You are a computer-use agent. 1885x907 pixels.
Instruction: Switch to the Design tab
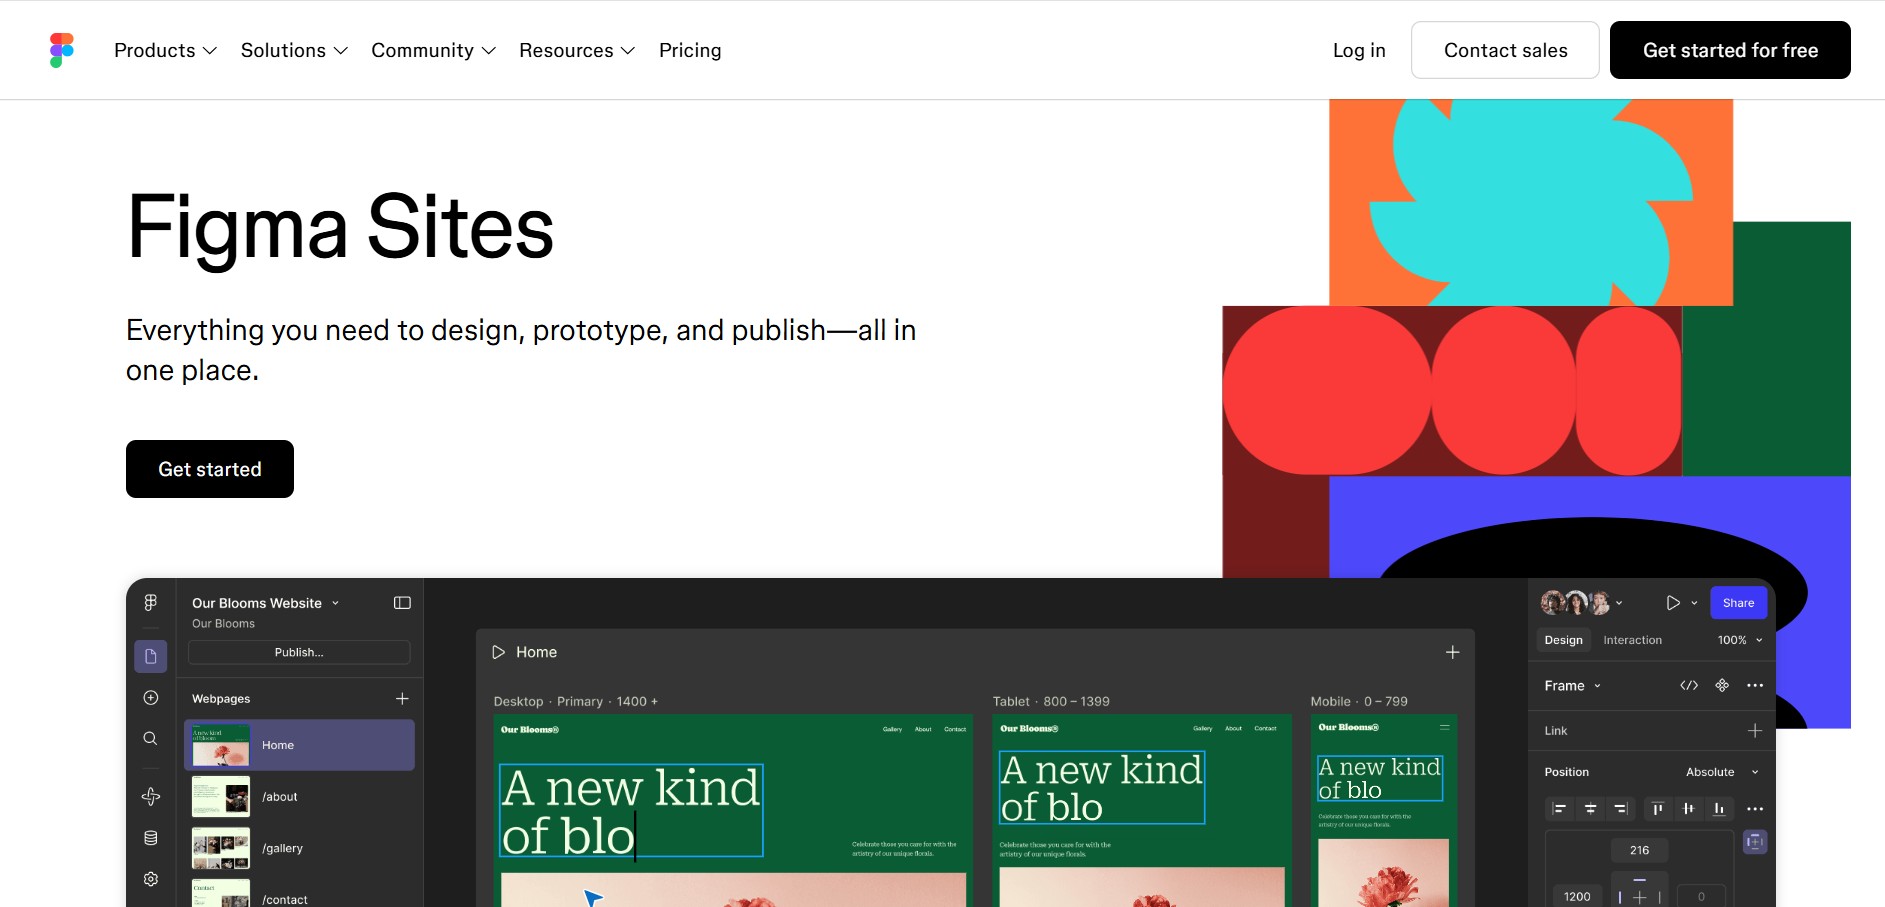[x=1563, y=640]
